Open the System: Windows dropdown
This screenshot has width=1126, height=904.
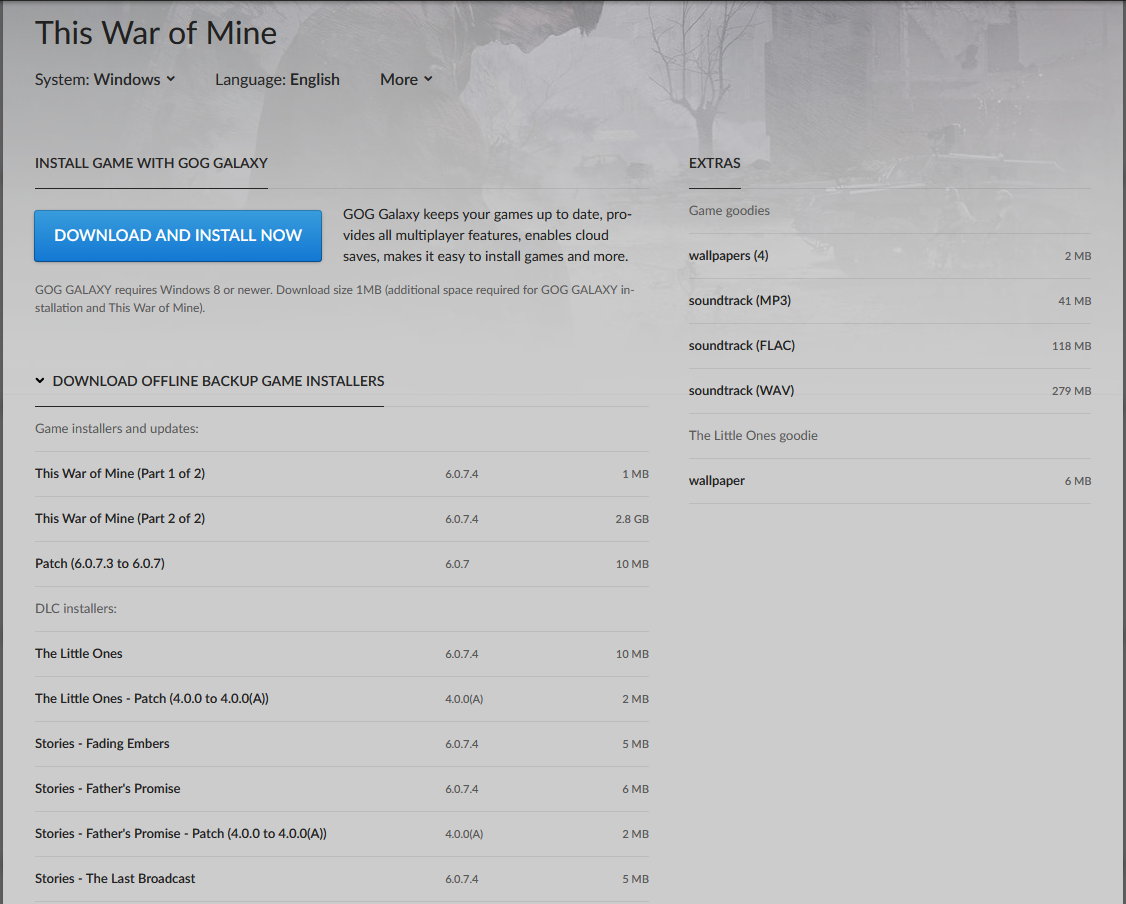coord(105,80)
